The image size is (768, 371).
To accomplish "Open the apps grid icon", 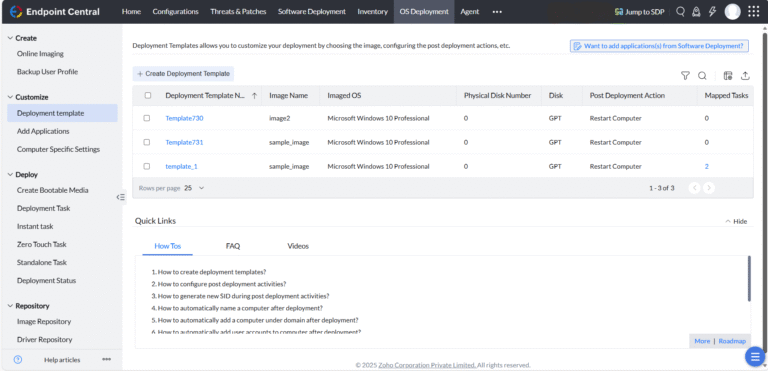I will [x=753, y=12].
